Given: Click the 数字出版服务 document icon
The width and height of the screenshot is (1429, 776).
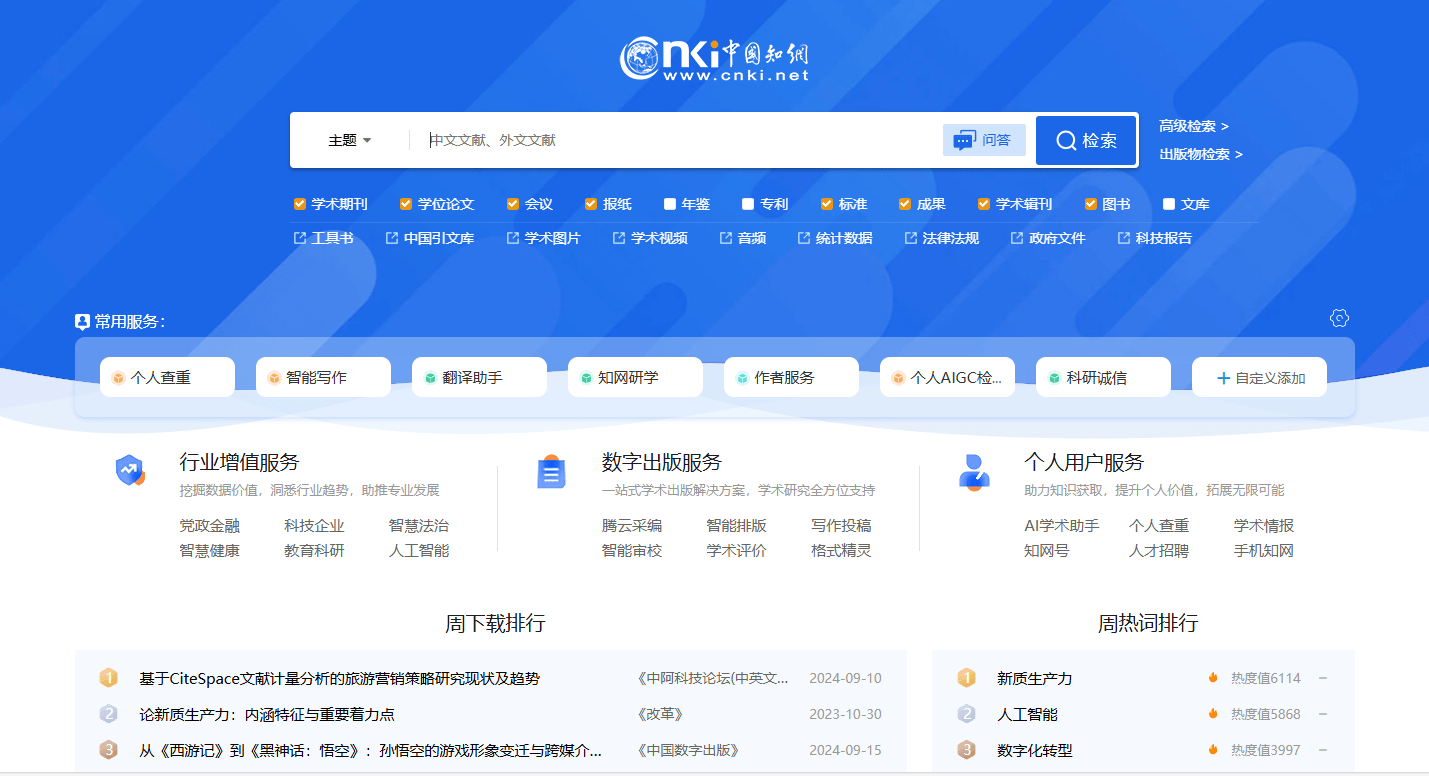Looking at the screenshot, I should 552,472.
